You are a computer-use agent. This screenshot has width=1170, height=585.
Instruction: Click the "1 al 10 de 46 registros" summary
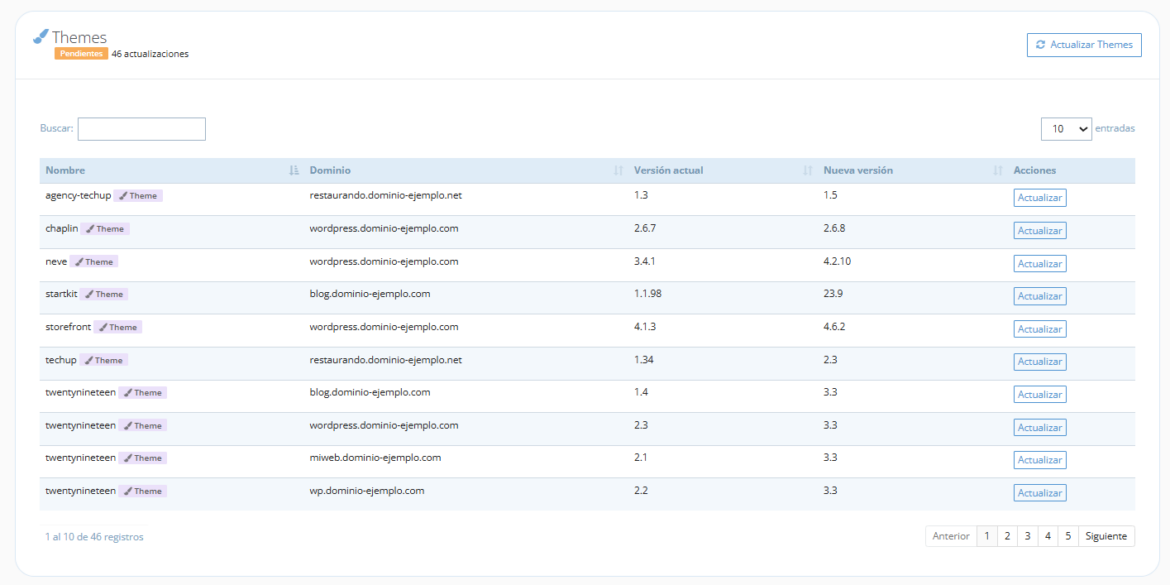click(x=95, y=536)
